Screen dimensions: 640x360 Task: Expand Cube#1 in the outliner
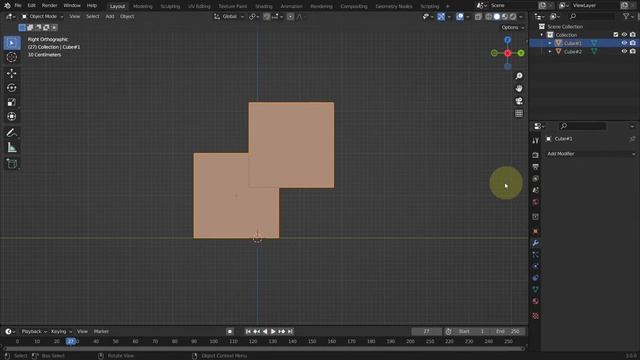coord(550,43)
